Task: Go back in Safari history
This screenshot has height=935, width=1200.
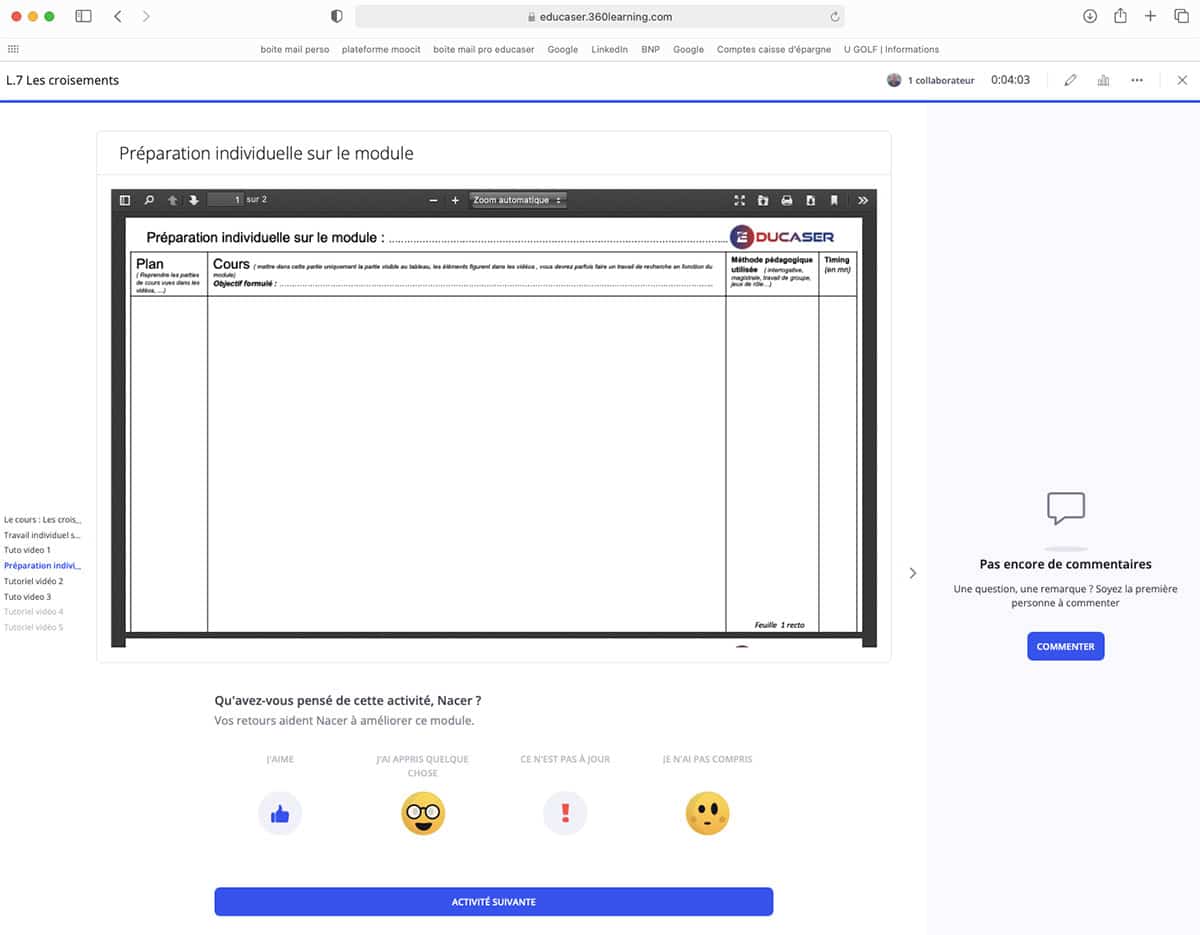Action: tap(118, 16)
